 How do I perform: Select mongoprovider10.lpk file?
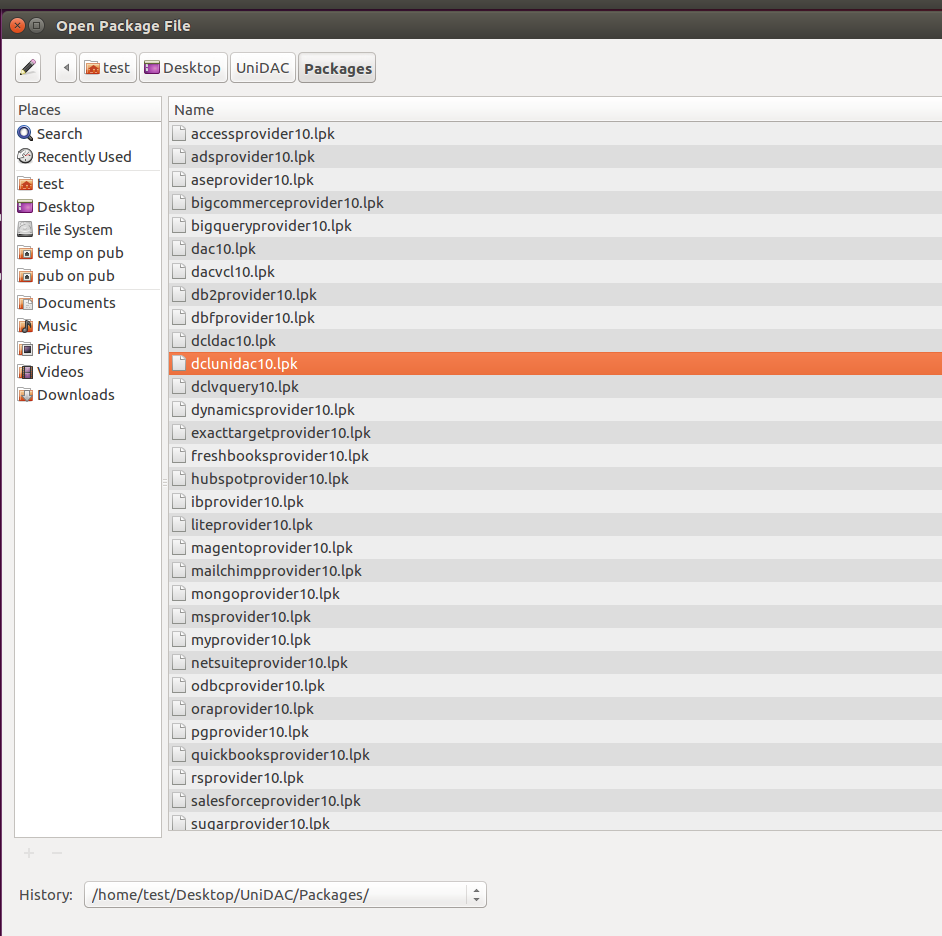coord(556,594)
